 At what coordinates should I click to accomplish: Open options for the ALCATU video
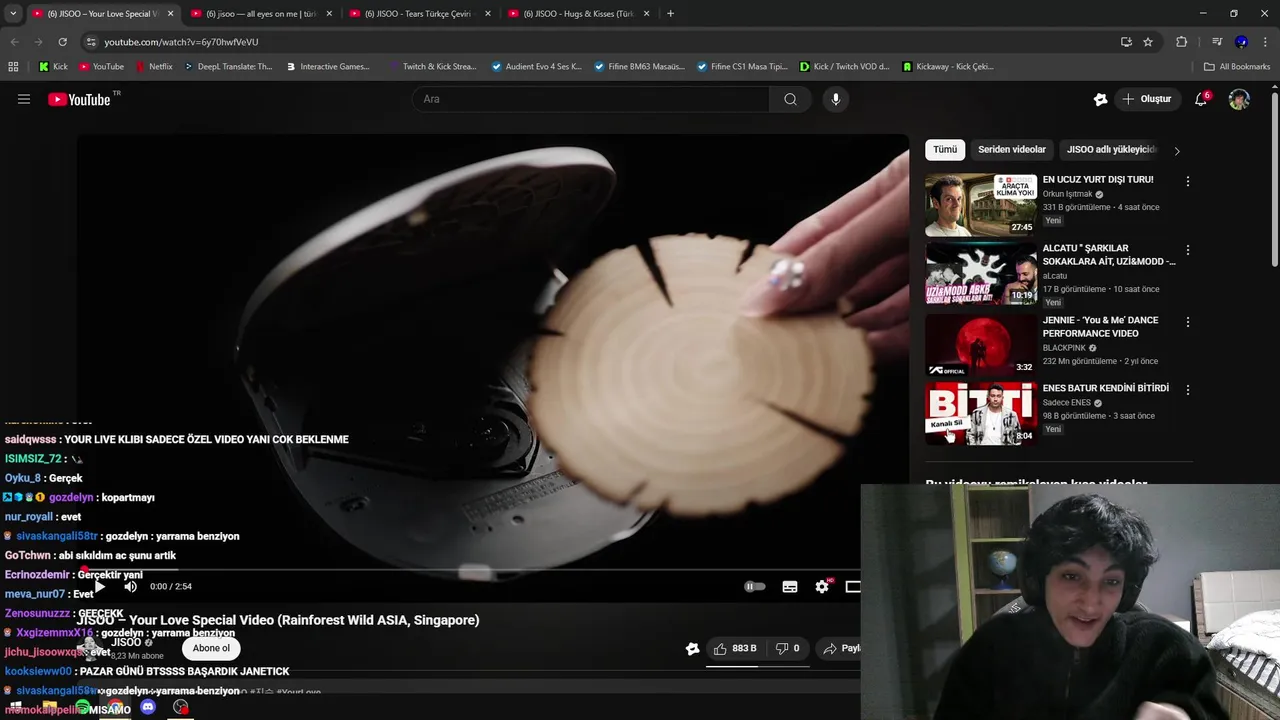click(1188, 250)
